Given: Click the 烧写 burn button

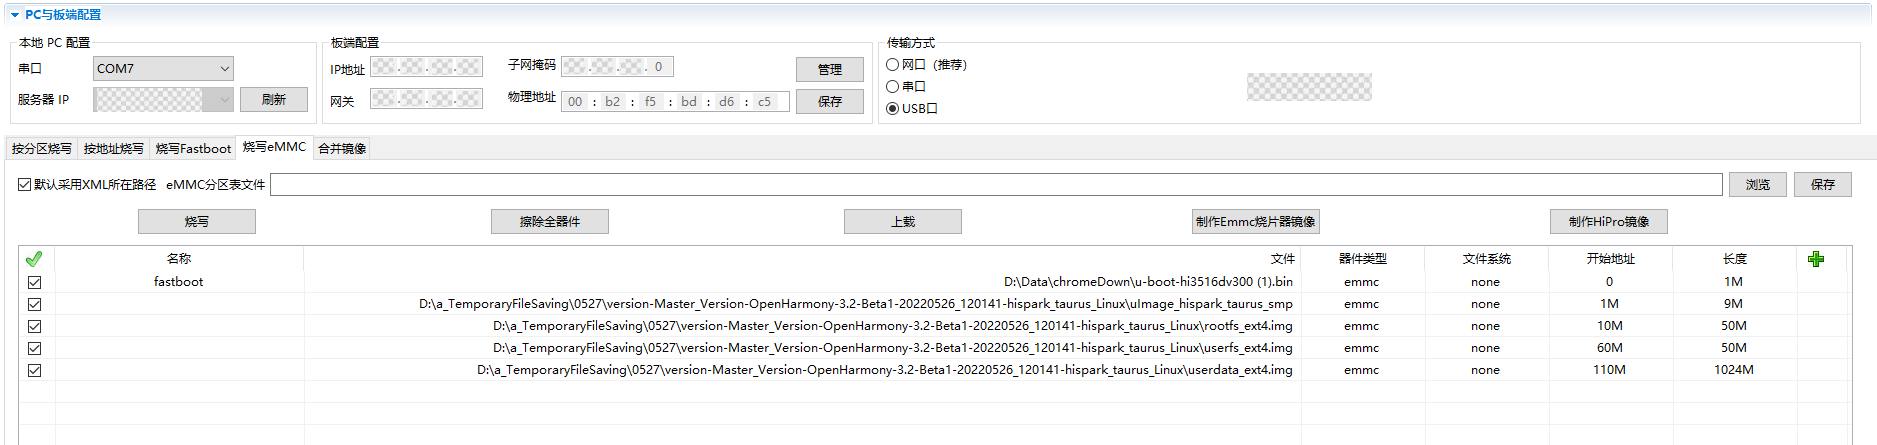Looking at the screenshot, I should coord(197,221).
